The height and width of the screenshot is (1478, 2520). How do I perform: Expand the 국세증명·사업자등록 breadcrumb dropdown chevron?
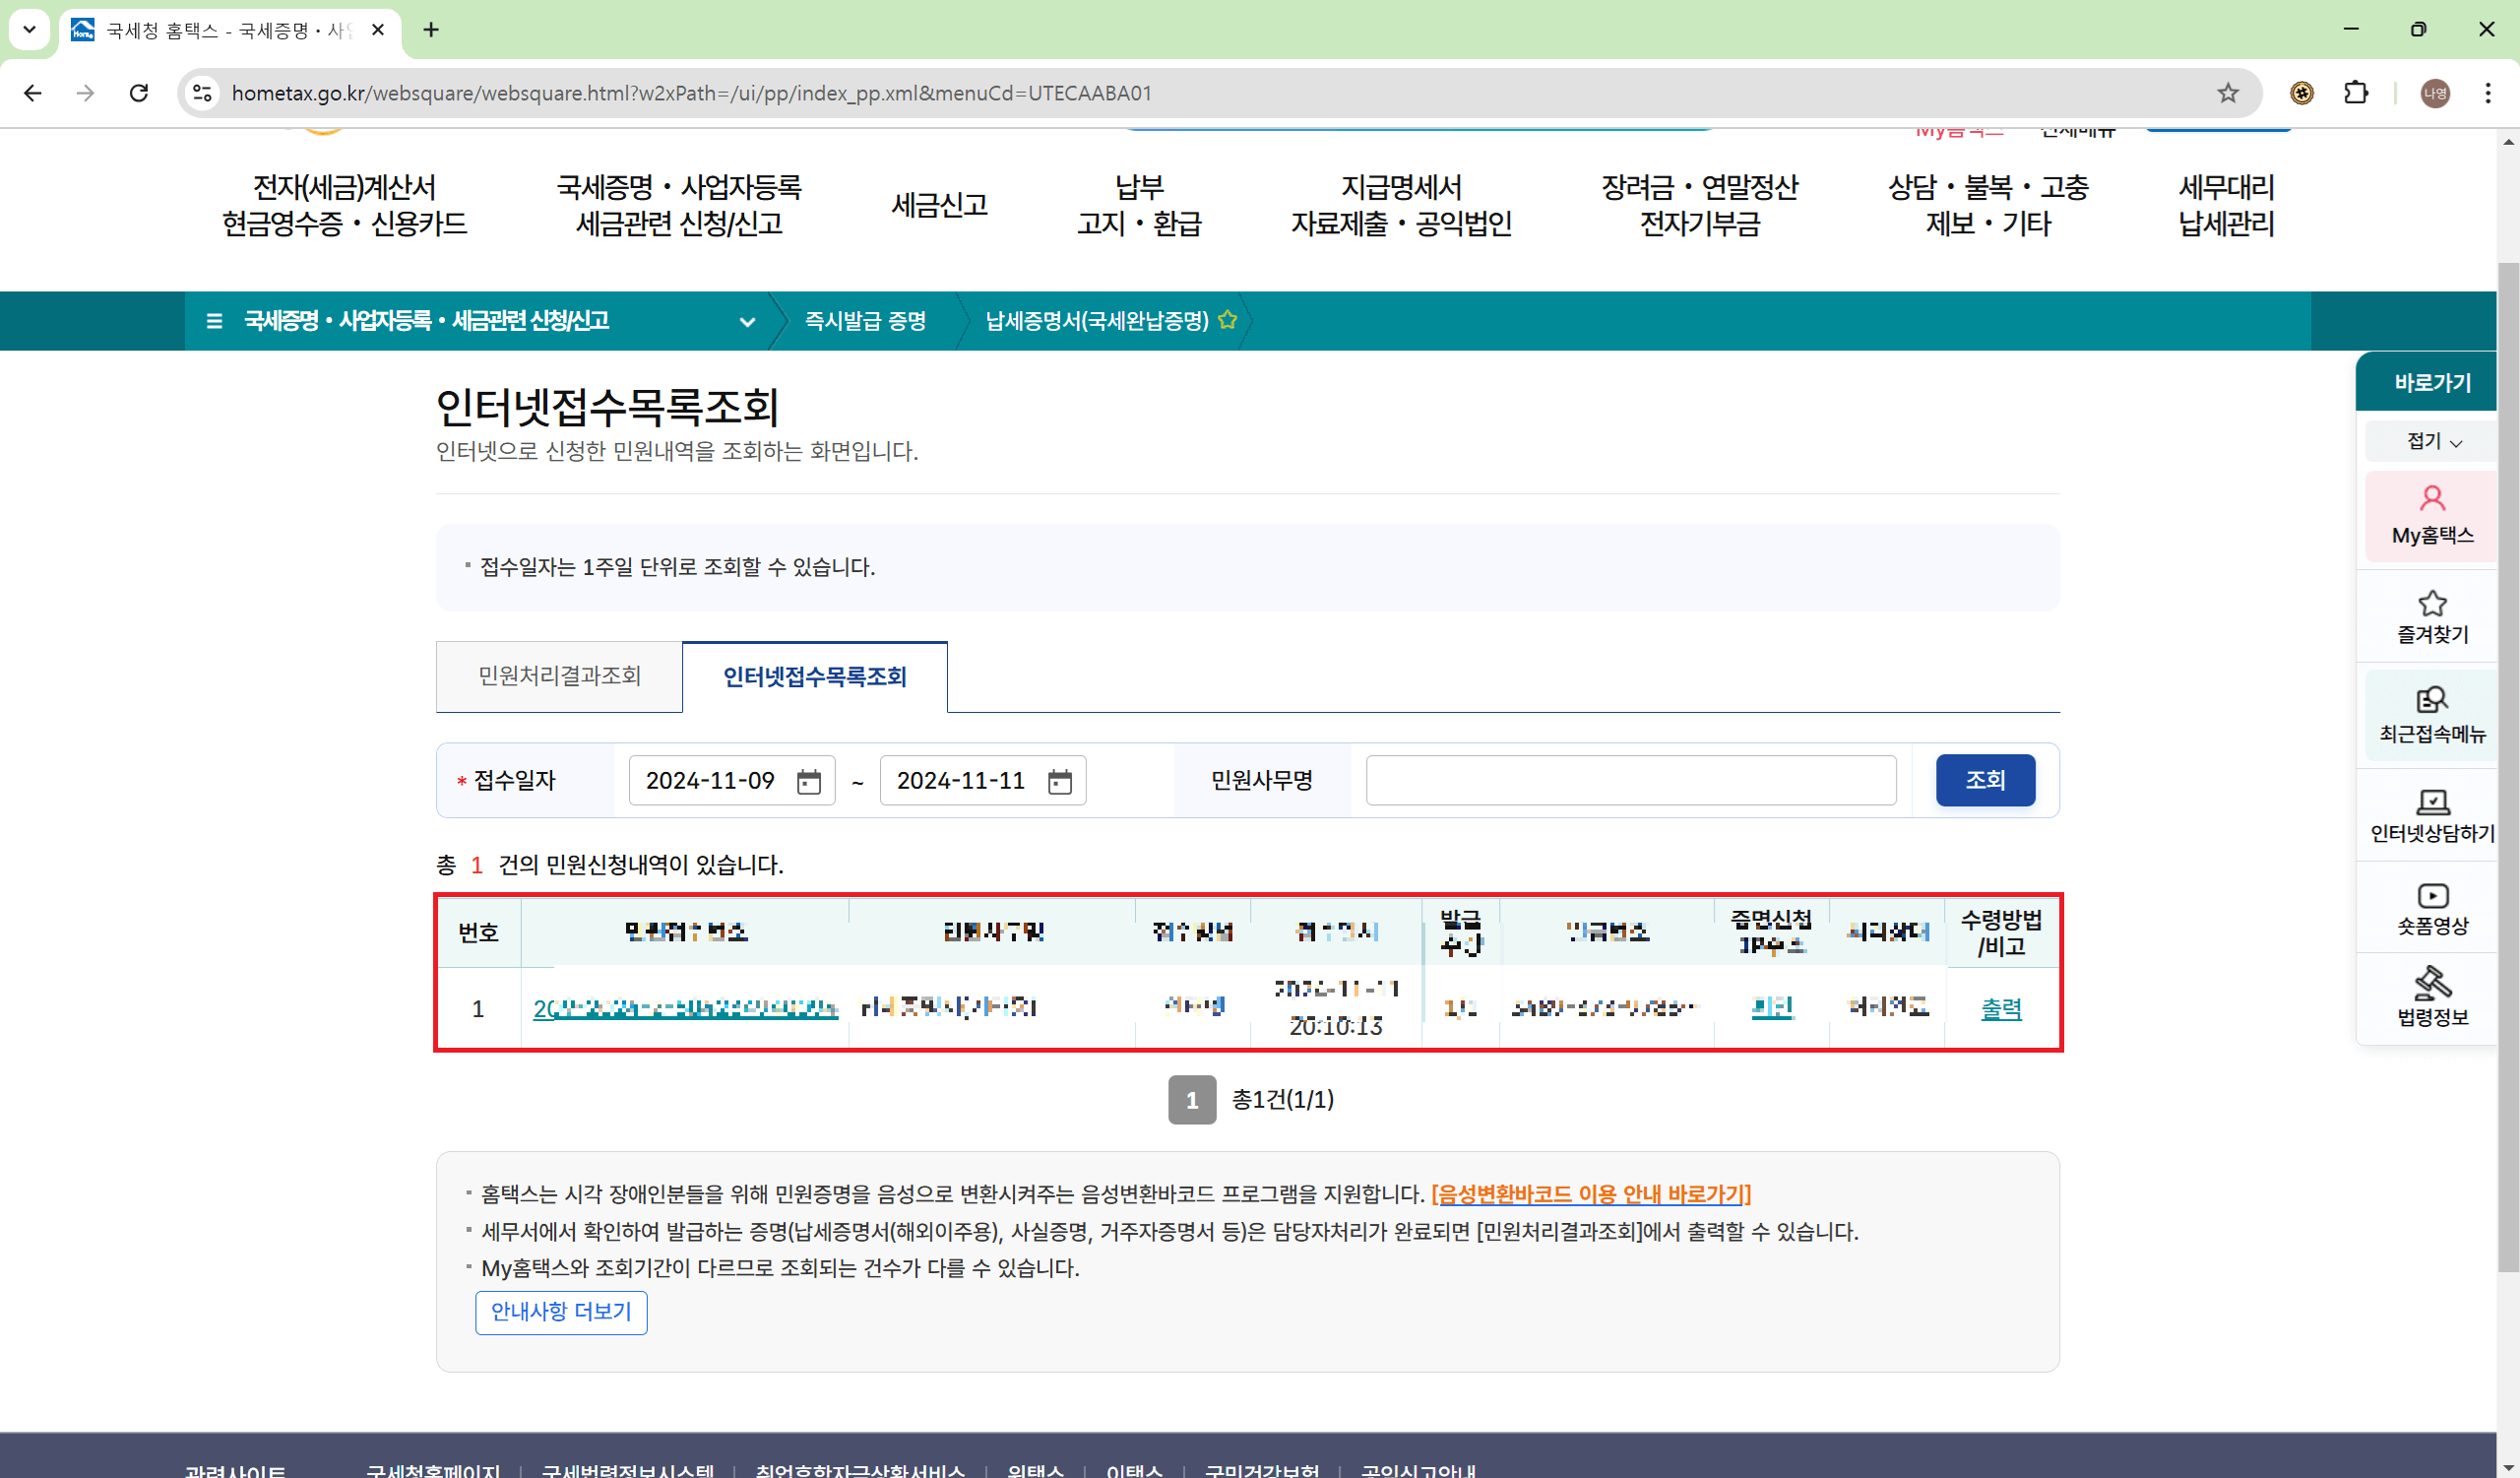746,321
